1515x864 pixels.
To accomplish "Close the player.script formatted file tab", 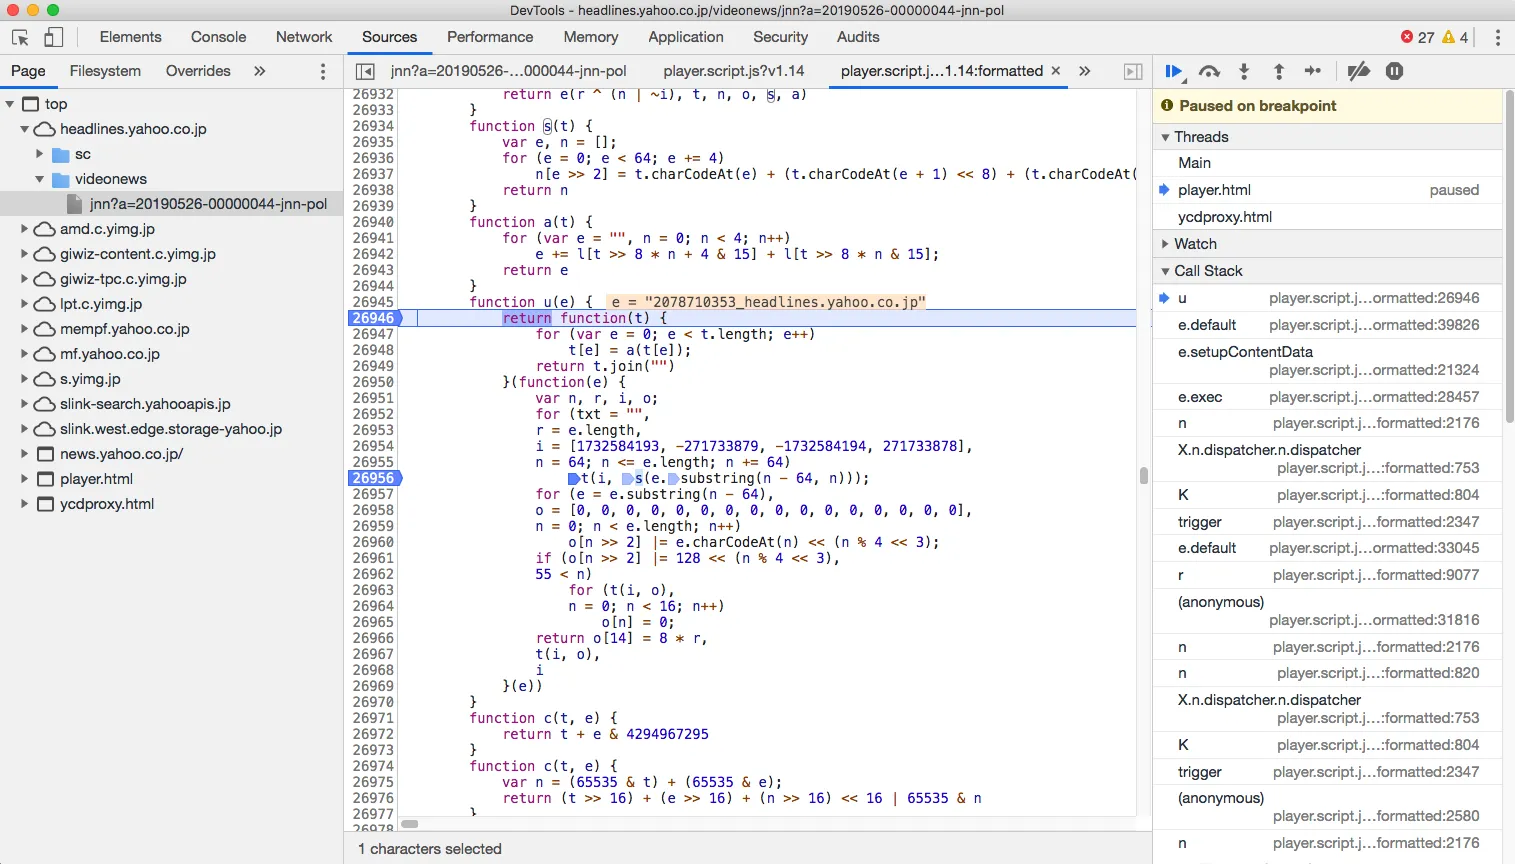I will click(1055, 71).
